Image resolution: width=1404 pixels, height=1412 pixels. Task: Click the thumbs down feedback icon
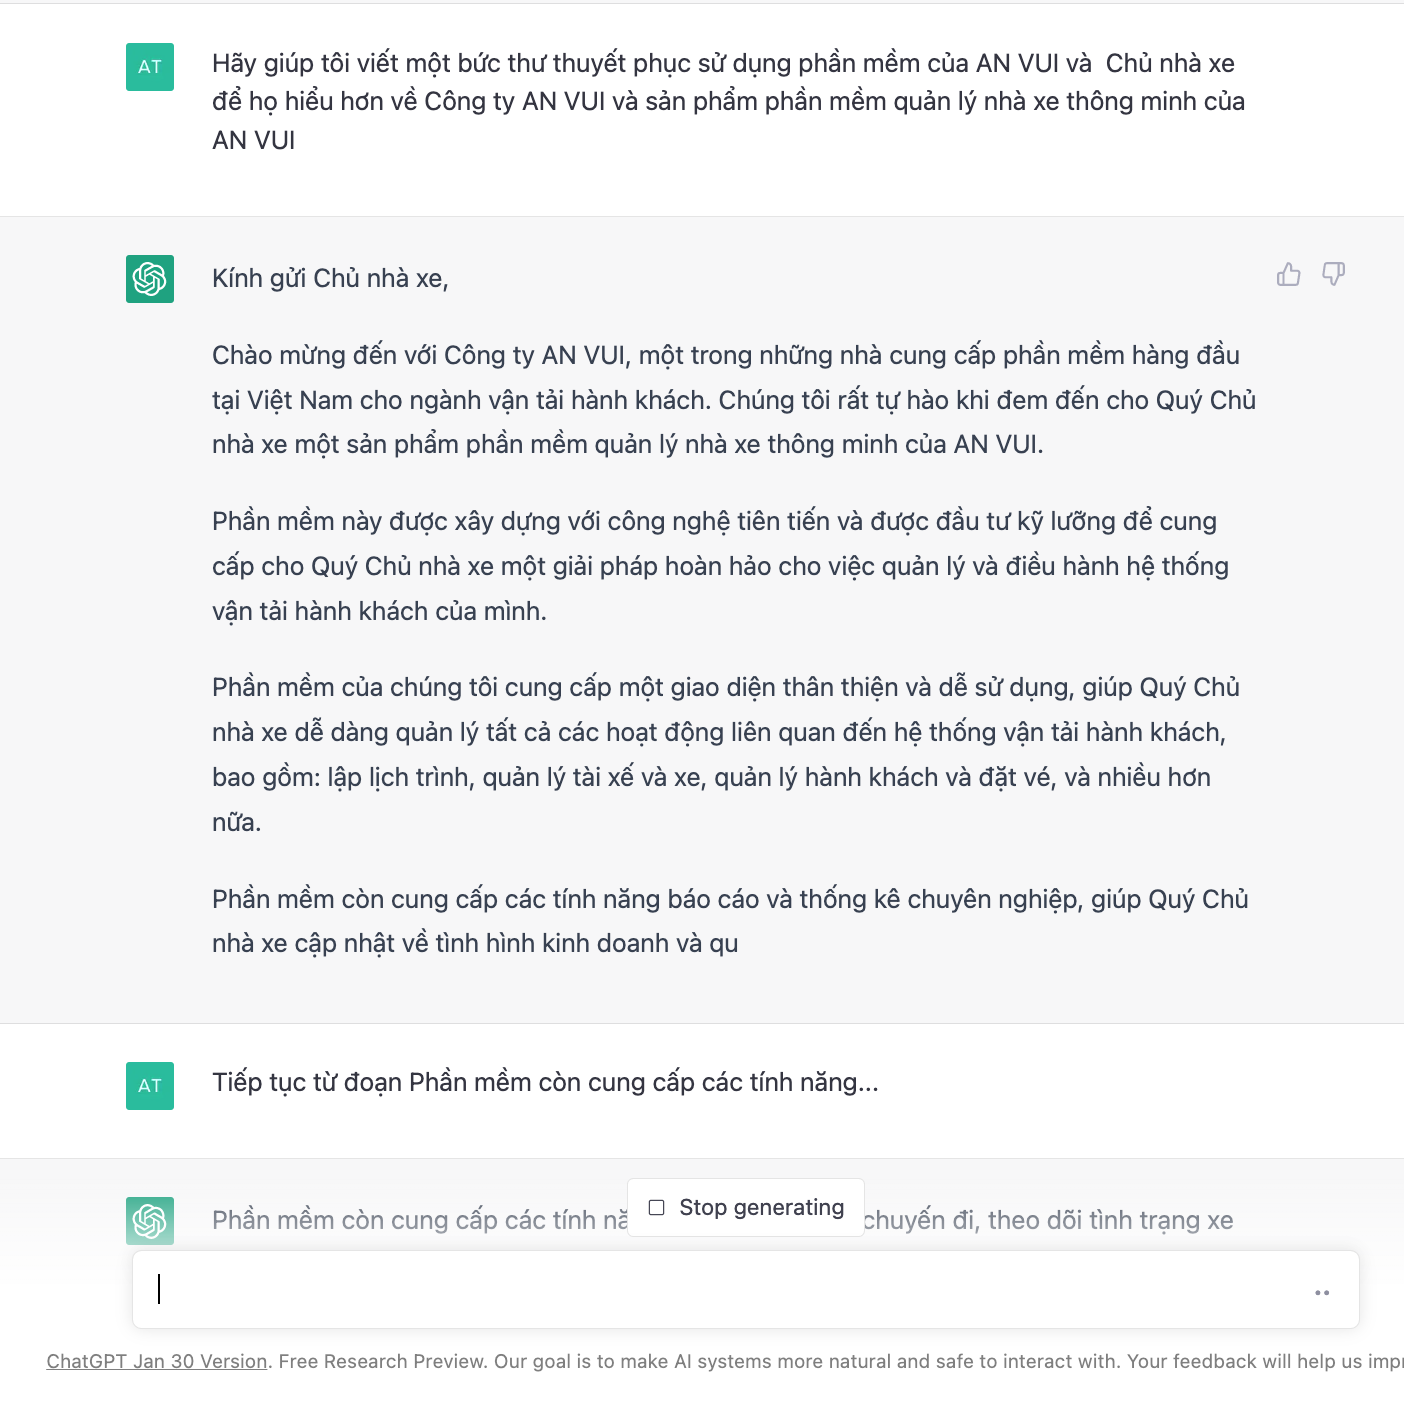pos(1333,274)
